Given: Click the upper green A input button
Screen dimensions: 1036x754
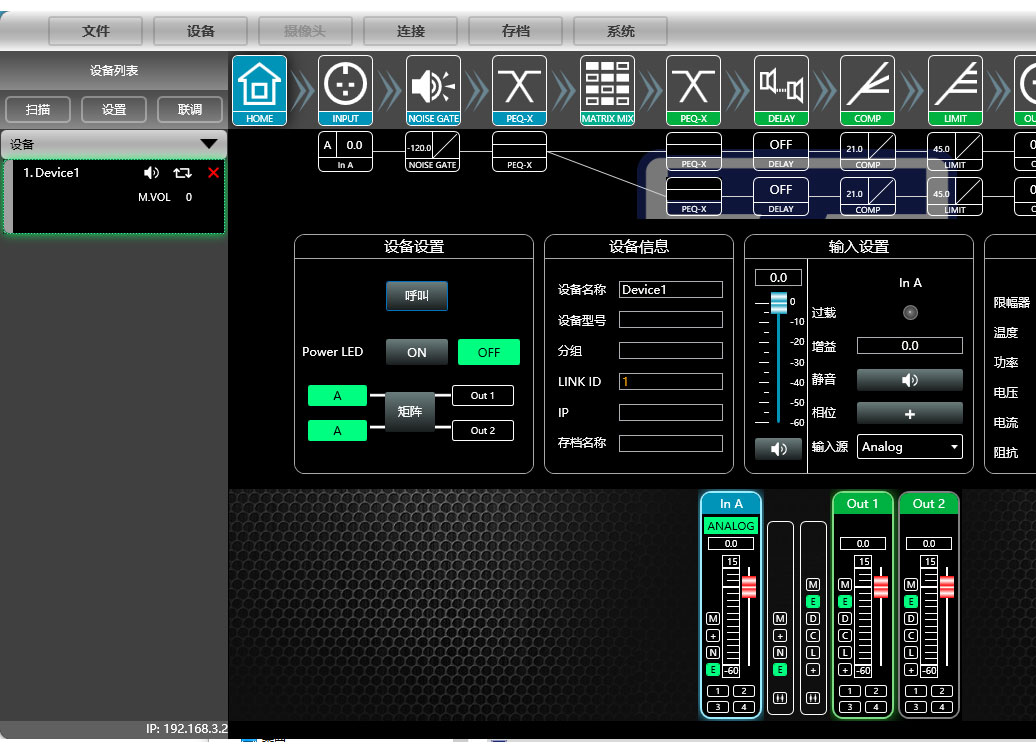Looking at the screenshot, I should pos(337,395).
